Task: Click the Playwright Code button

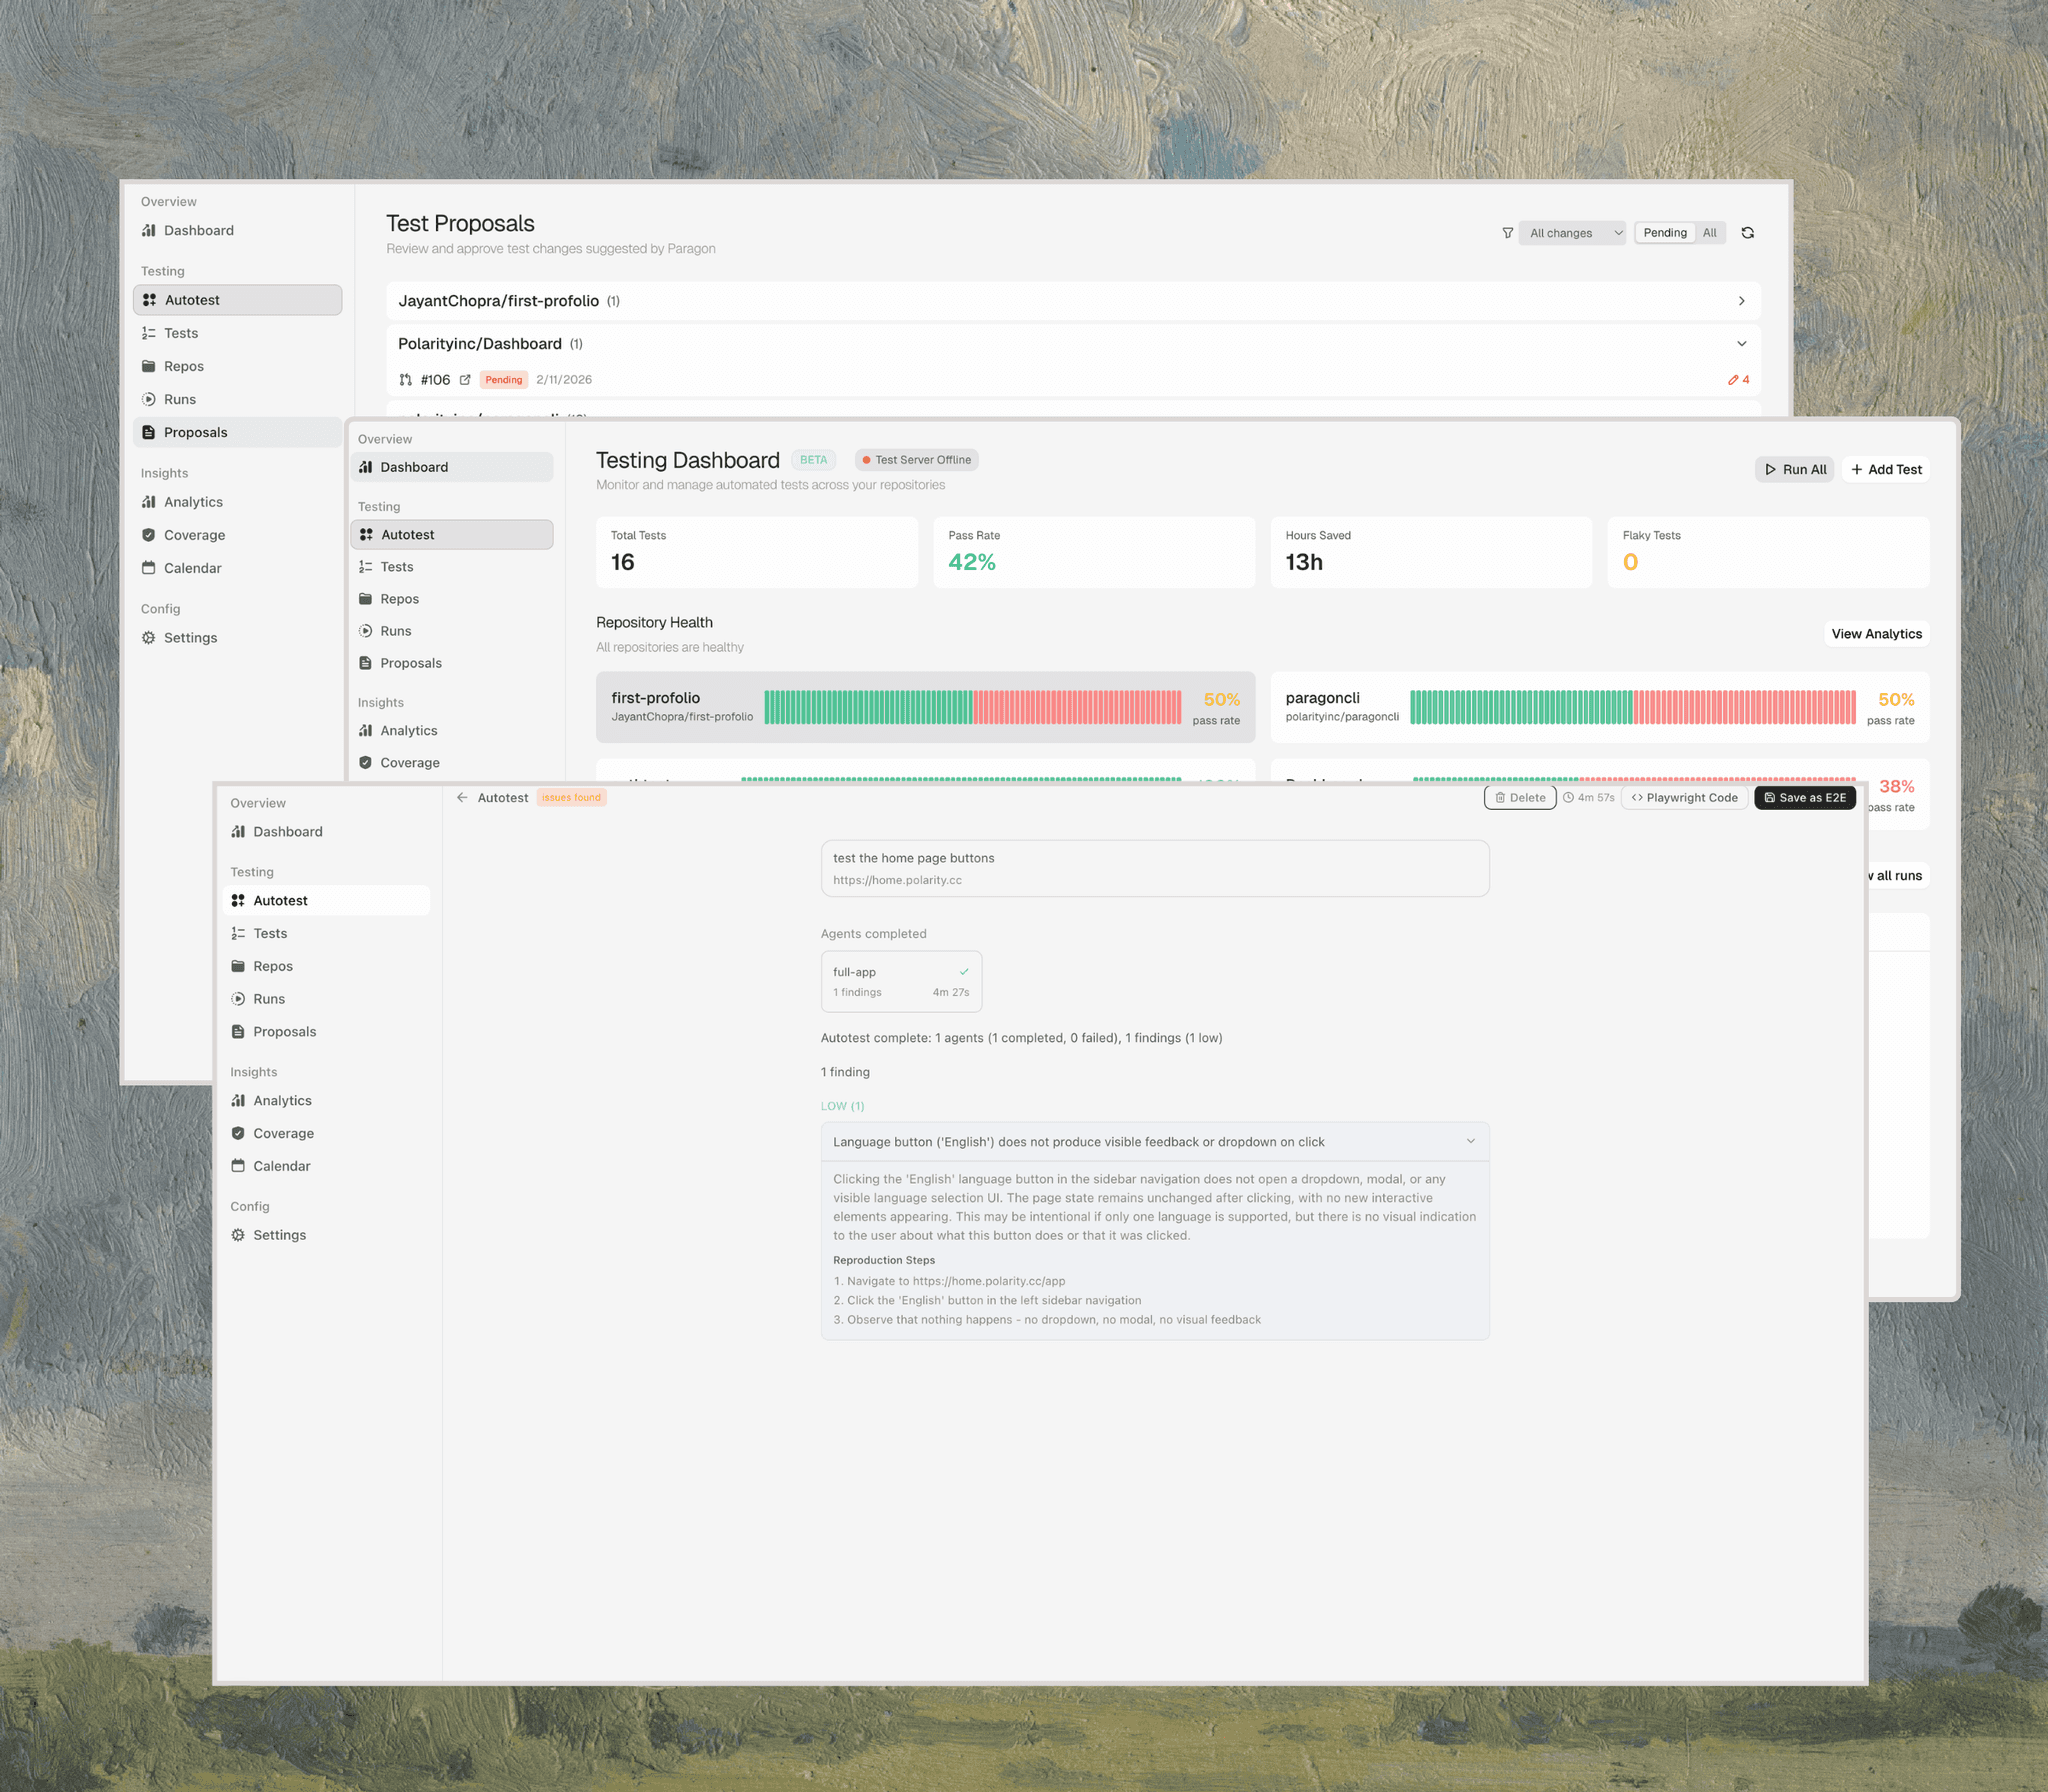Action: 1684,797
